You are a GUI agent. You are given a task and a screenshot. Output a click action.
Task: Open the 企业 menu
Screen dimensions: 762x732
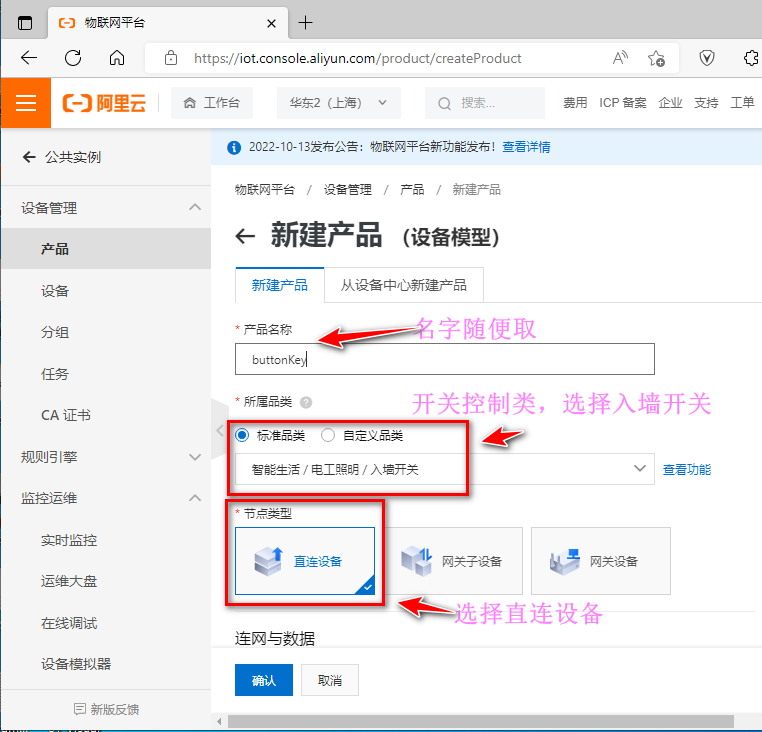coord(670,103)
